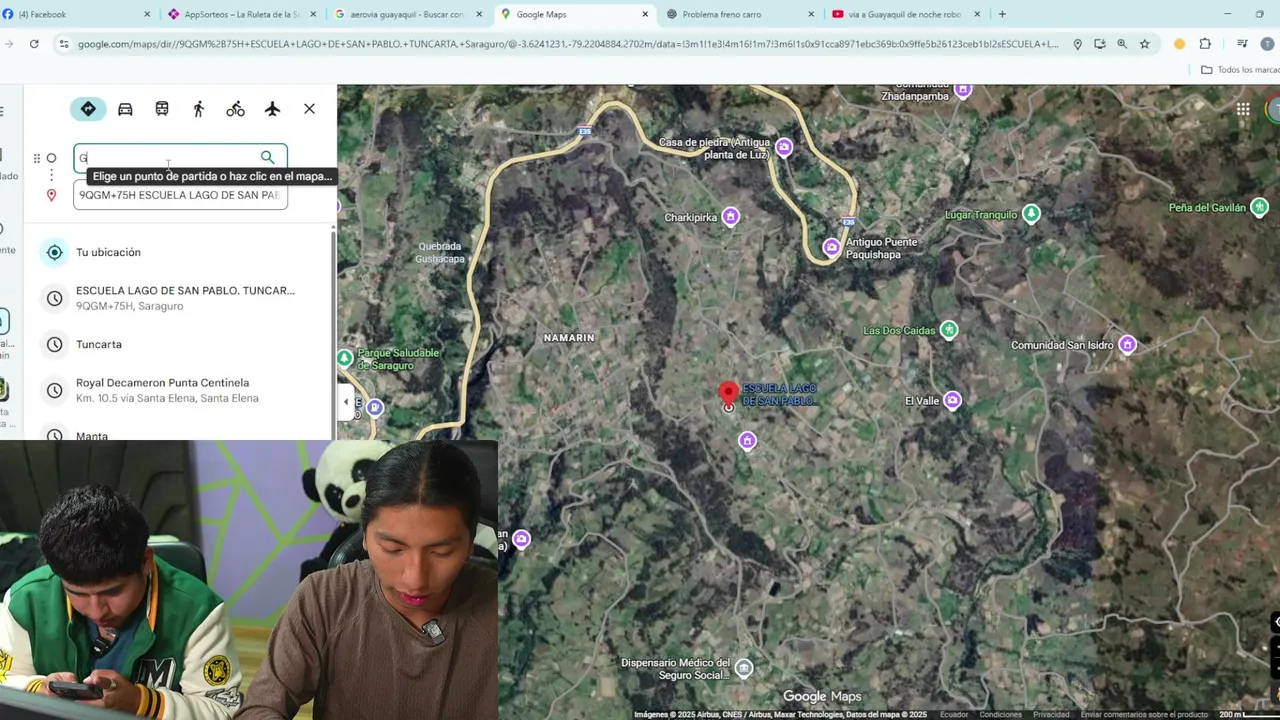Choose public transit travel mode
1280x720 pixels.
point(162,109)
